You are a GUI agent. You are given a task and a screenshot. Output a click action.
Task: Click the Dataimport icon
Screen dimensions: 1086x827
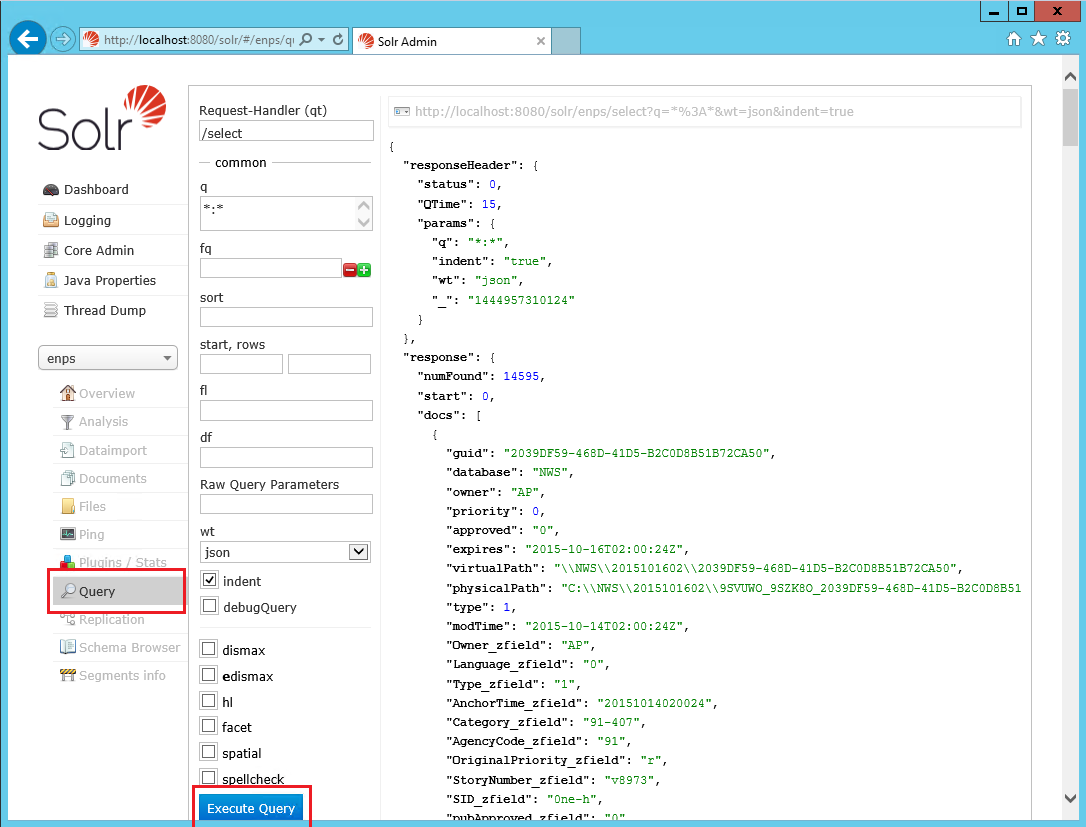[67, 450]
